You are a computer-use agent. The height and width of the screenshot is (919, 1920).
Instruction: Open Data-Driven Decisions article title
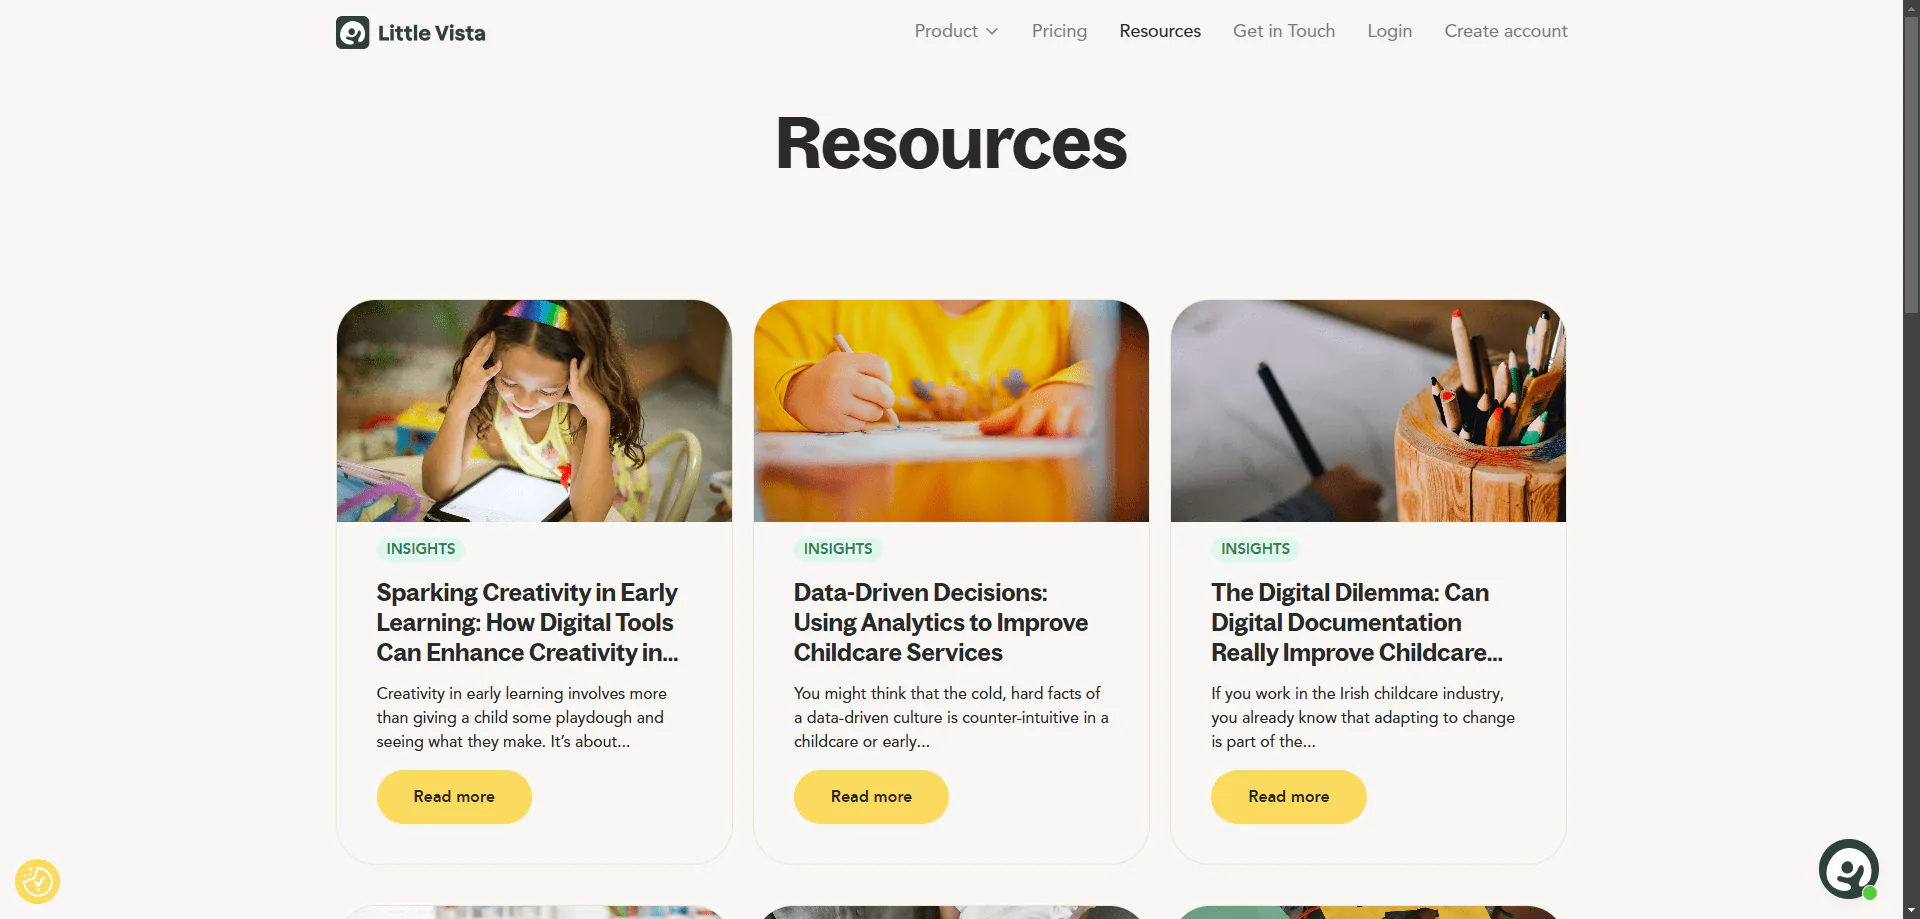[x=941, y=622]
